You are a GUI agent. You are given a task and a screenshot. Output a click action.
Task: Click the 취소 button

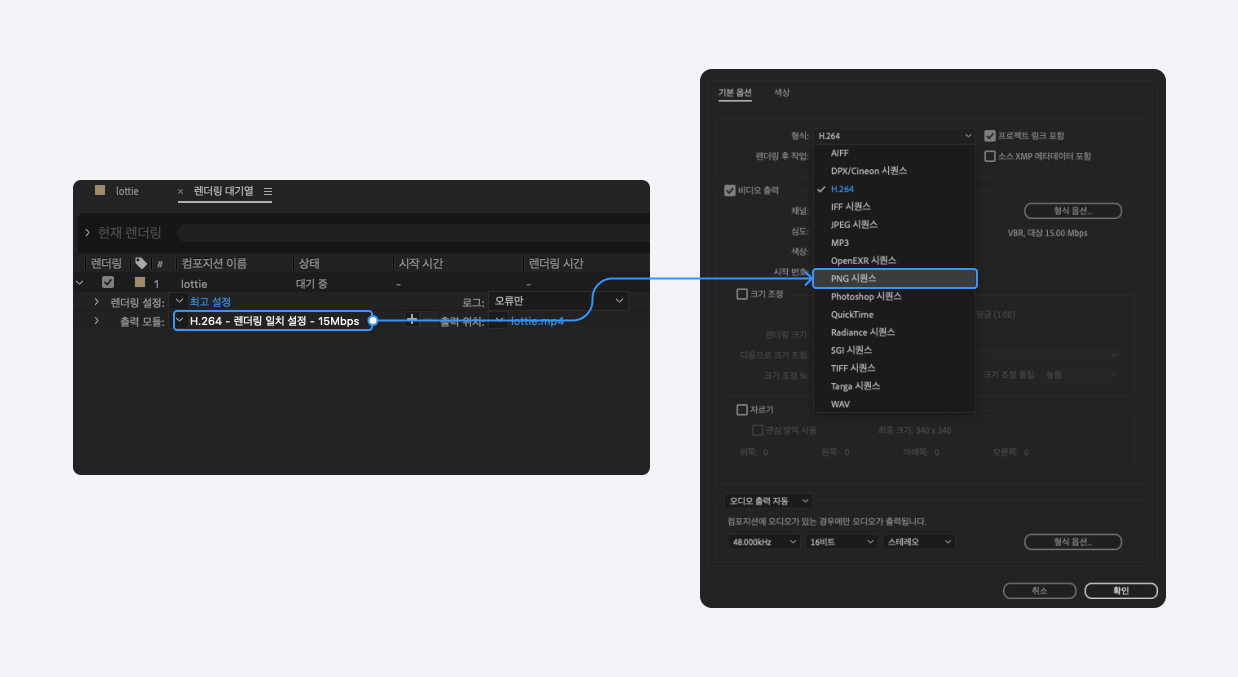pos(1039,591)
